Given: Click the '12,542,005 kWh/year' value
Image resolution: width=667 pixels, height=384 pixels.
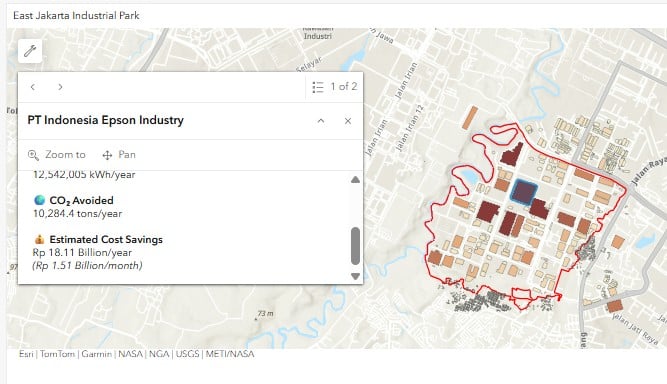Looking at the screenshot, I should coord(84,174).
